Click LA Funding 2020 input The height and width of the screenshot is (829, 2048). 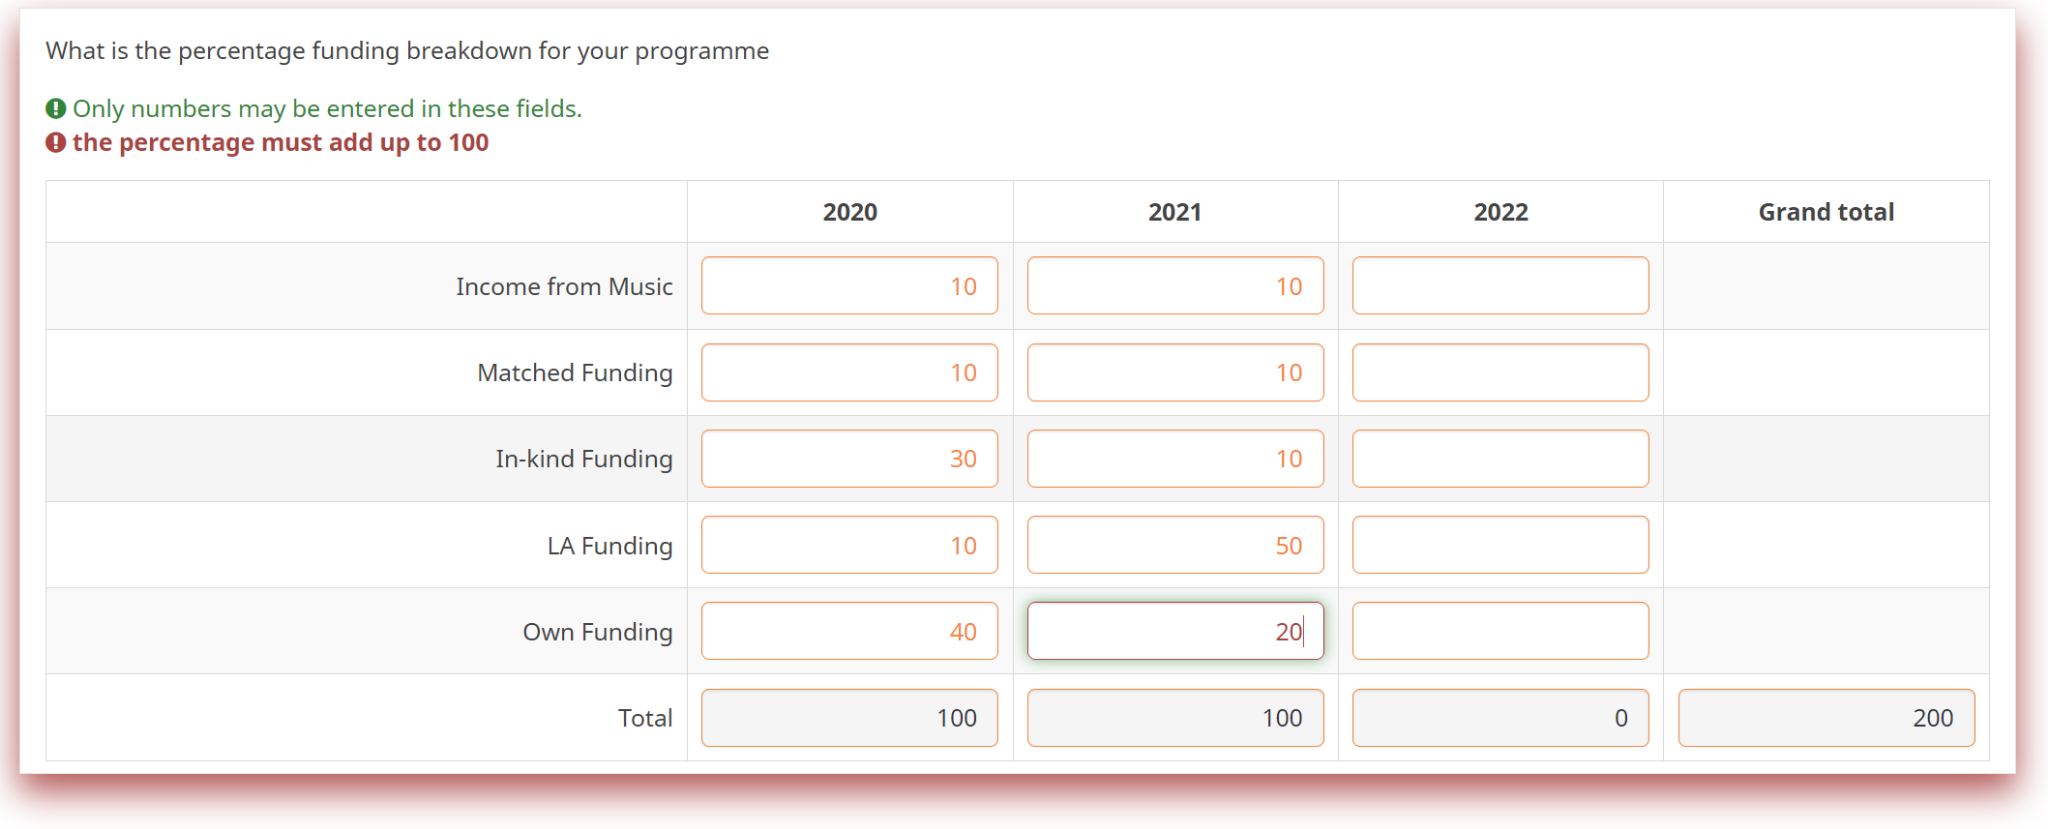coord(849,545)
